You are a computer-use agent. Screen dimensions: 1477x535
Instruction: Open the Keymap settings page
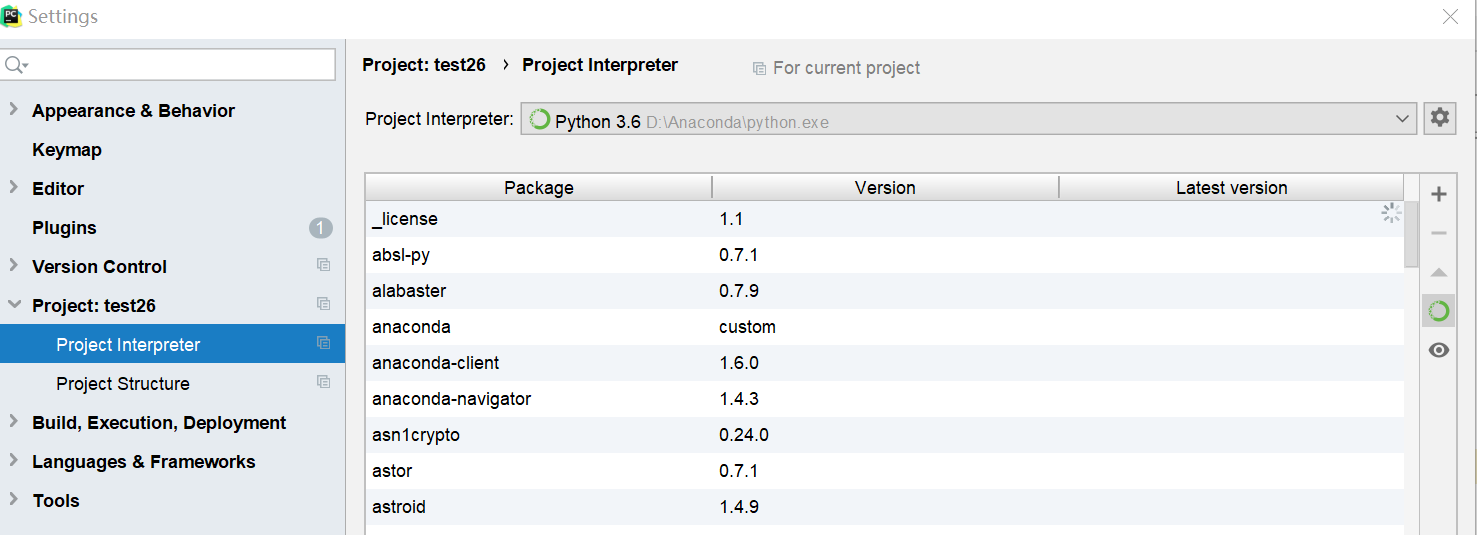point(67,150)
